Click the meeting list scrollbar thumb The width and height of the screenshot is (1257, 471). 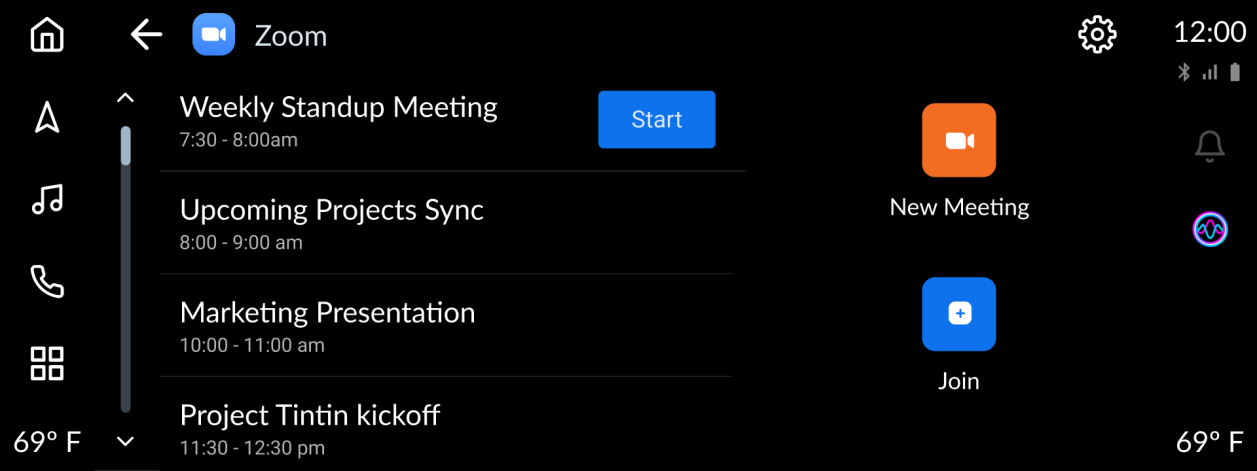[x=126, y=145]
